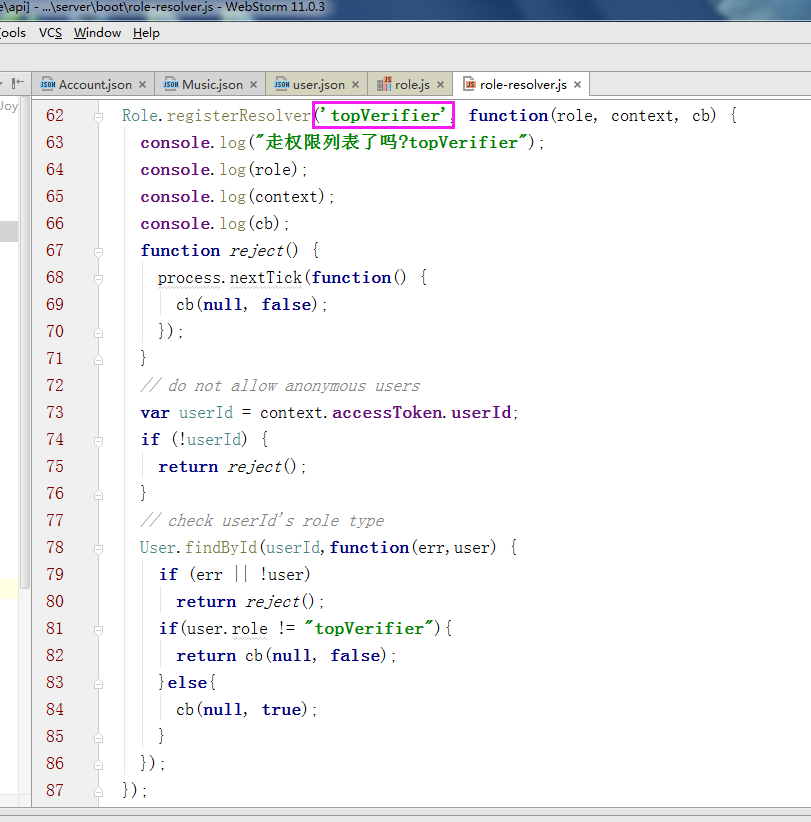This screenshot has height=822, width=811.
Task: Open the Help menu
Action: (x=146, y=33)
